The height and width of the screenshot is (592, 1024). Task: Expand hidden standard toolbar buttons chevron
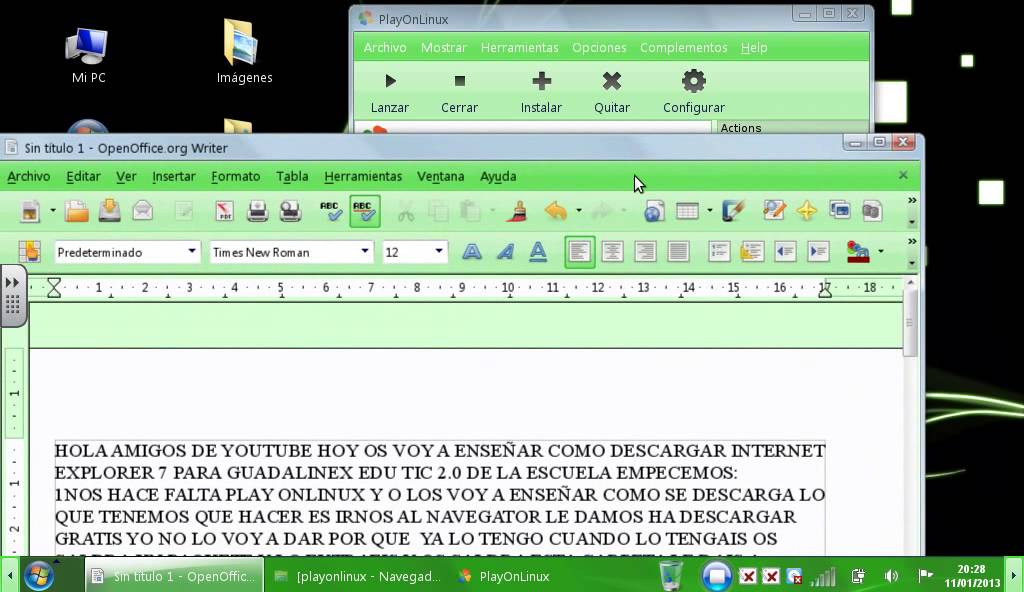pyautogui.click(x=912, y=201)
